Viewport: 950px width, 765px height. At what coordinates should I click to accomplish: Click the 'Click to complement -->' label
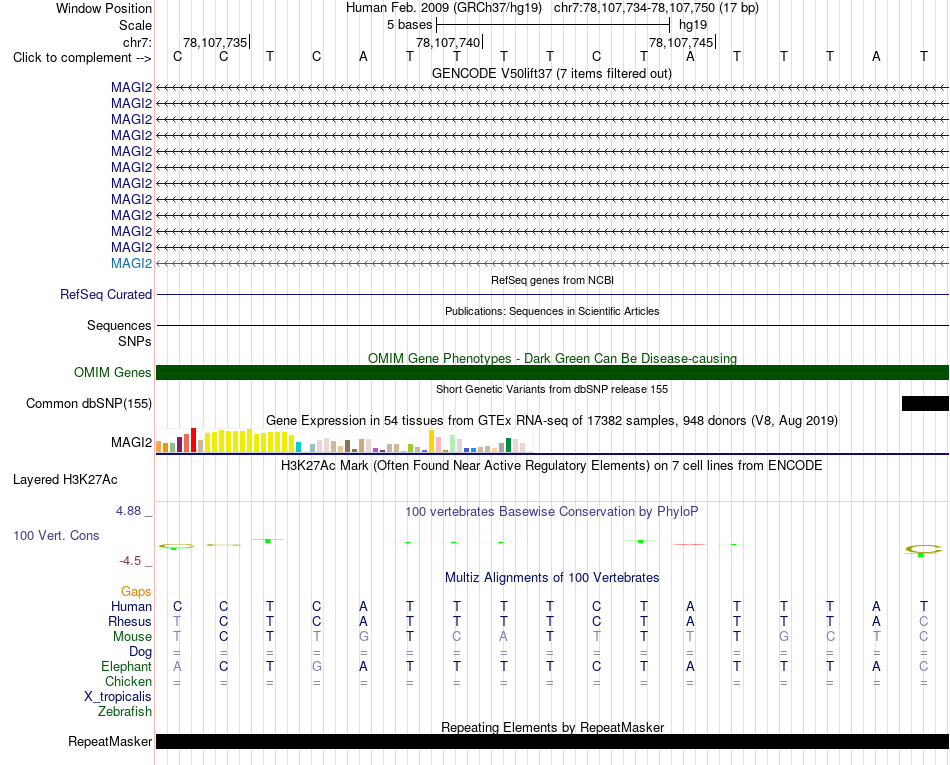82,58
